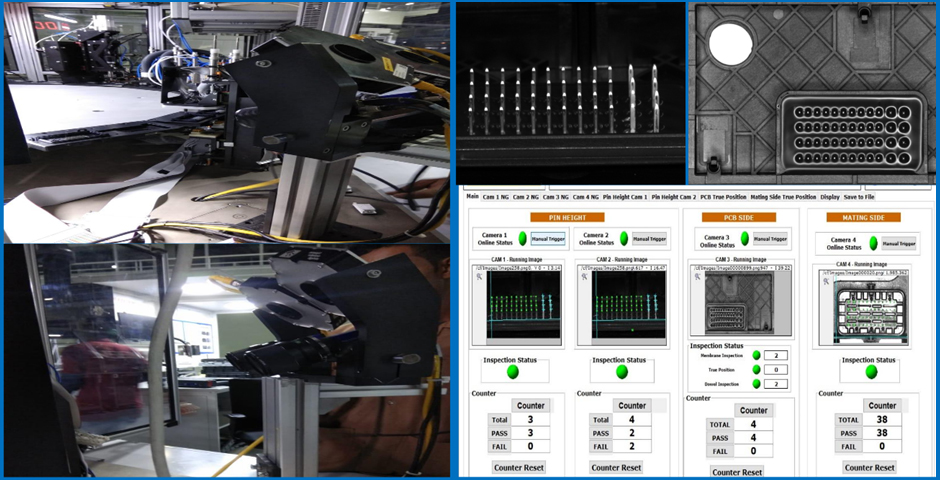The width and height of the screenshot is (940, 480).
Task: Click the True Position value field
Action: (776, 370)
